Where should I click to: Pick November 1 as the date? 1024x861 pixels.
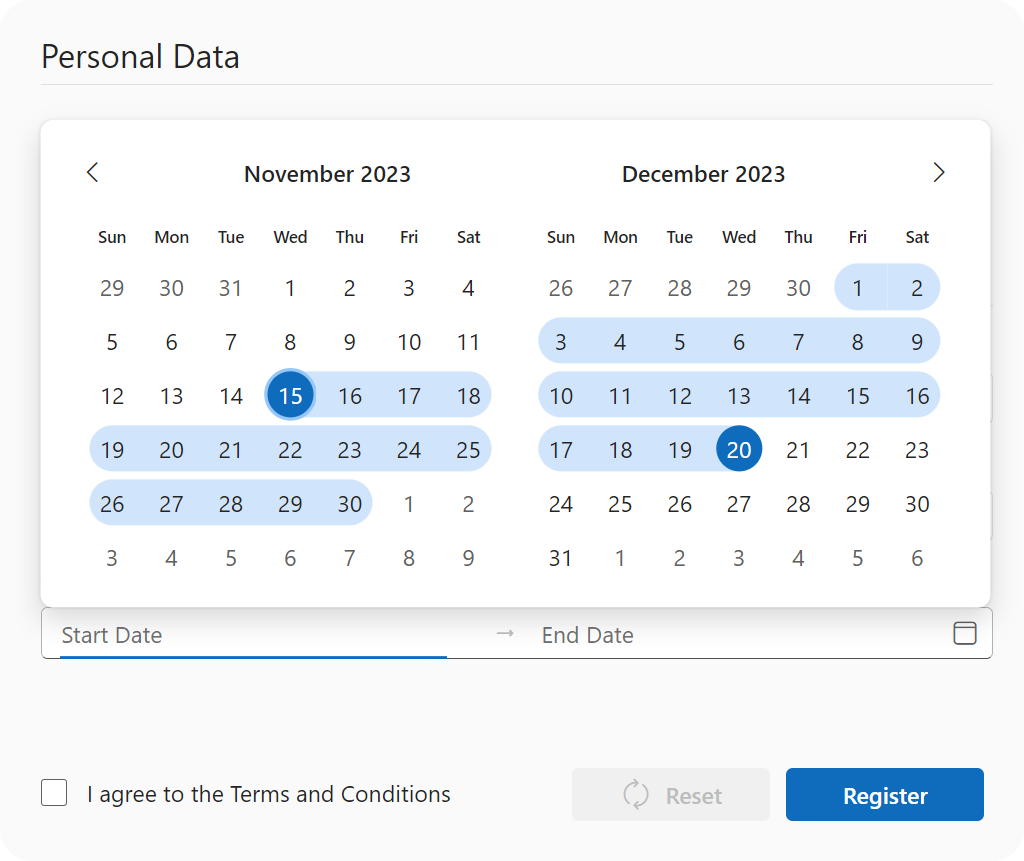point(290,289)
